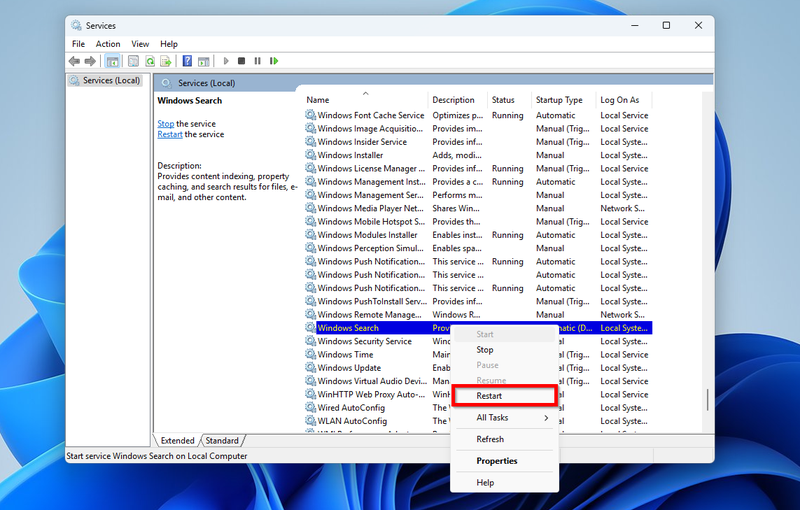Click the Back arrow toolbar icon
The image size is (800, 510).
pyautogui.click(x=74, y=61)
